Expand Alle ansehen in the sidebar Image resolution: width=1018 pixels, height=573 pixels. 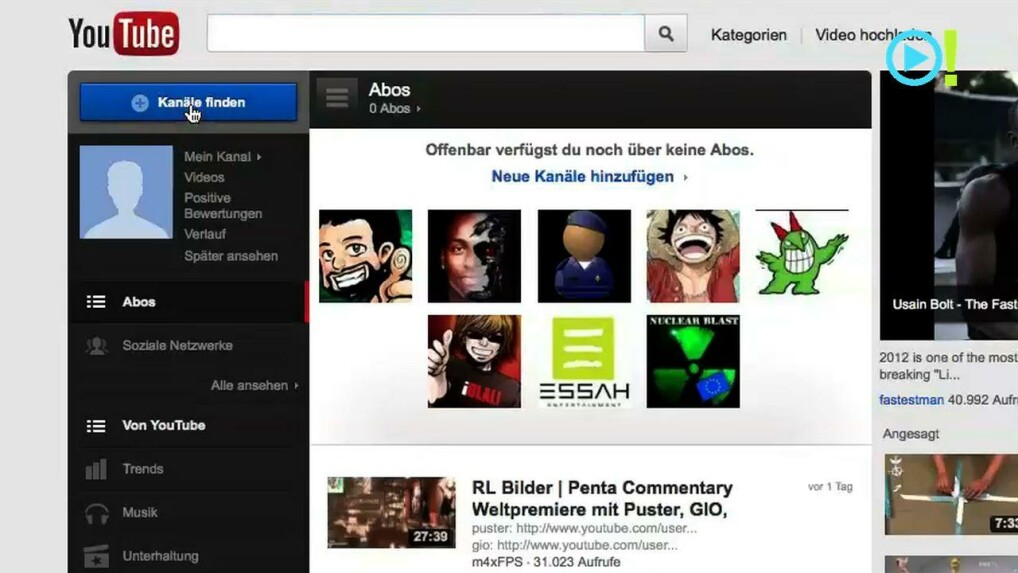(254, 386)
